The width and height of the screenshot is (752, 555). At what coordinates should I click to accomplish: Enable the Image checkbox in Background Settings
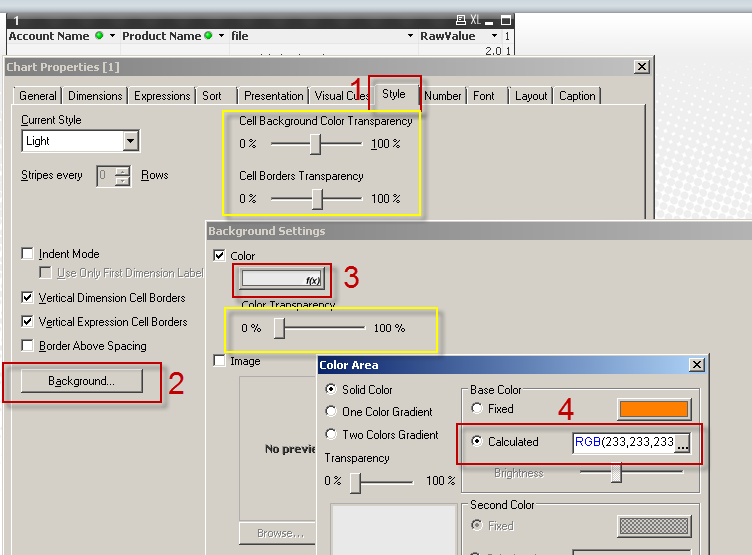(x=220, y=361)
